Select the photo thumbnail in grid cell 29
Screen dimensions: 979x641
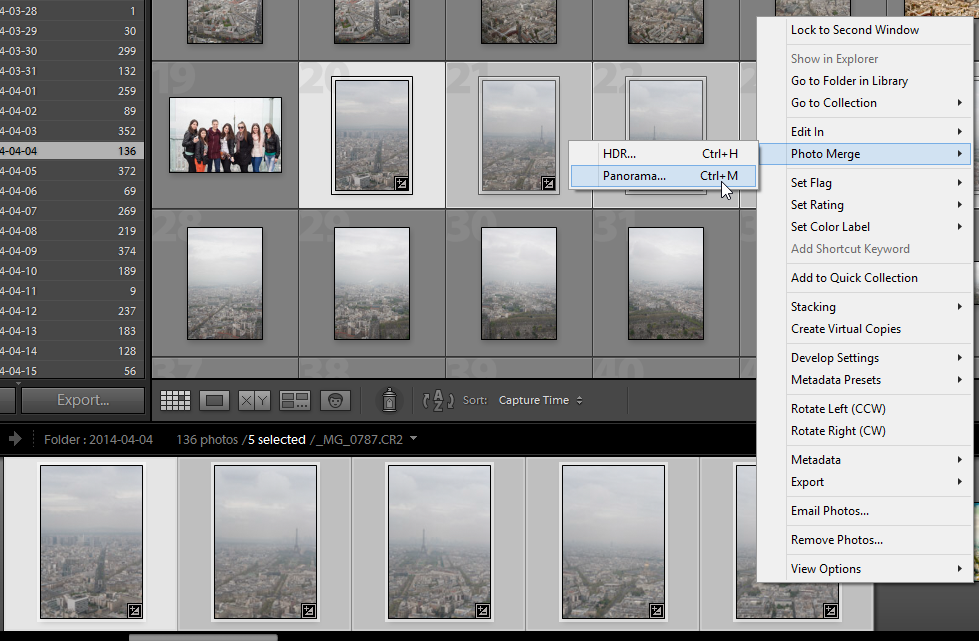[x=372, y=283]
